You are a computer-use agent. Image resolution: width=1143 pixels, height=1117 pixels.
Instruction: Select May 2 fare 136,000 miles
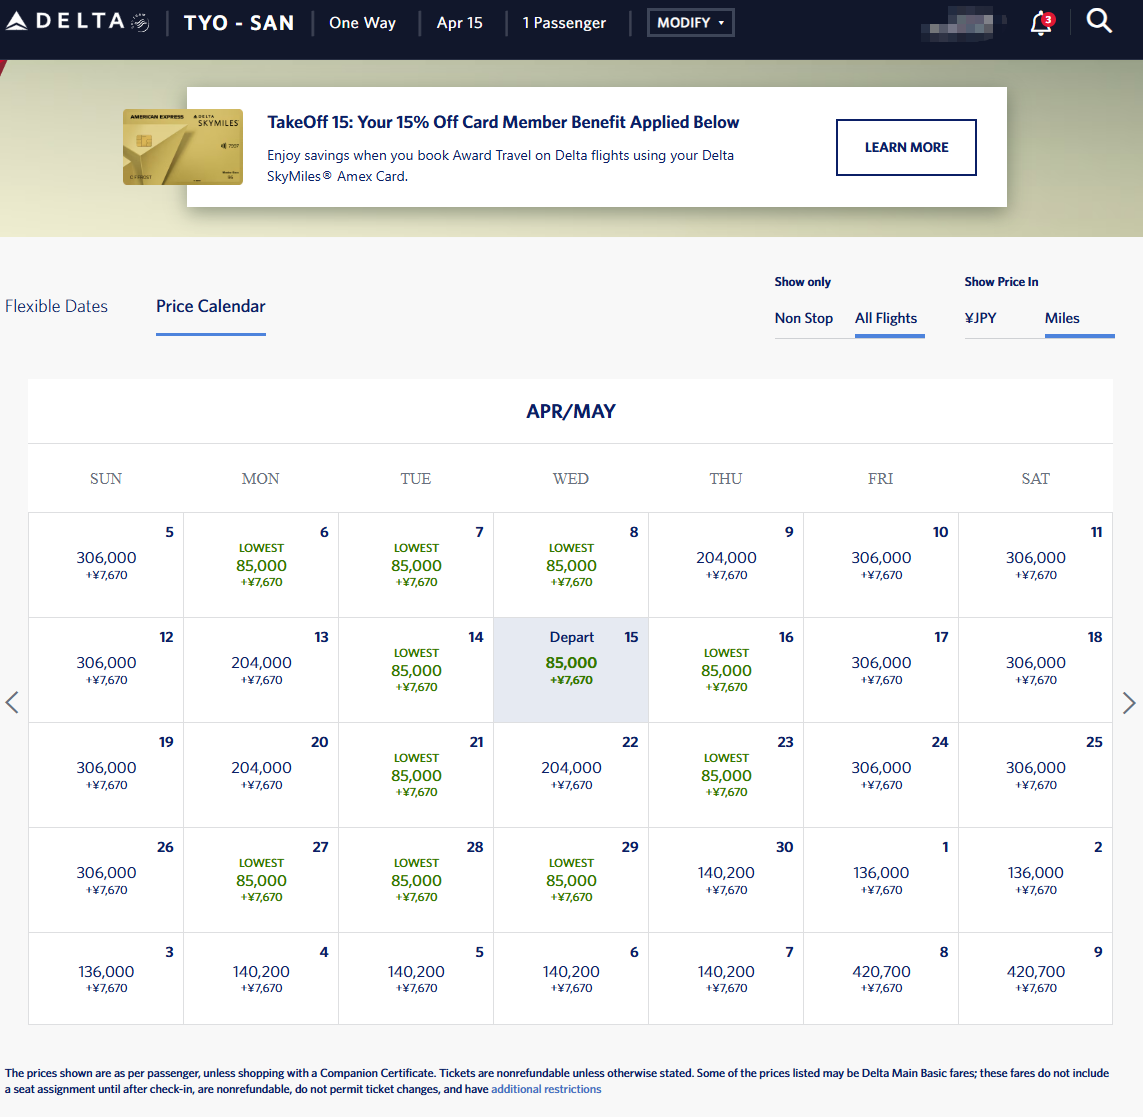1035,880
